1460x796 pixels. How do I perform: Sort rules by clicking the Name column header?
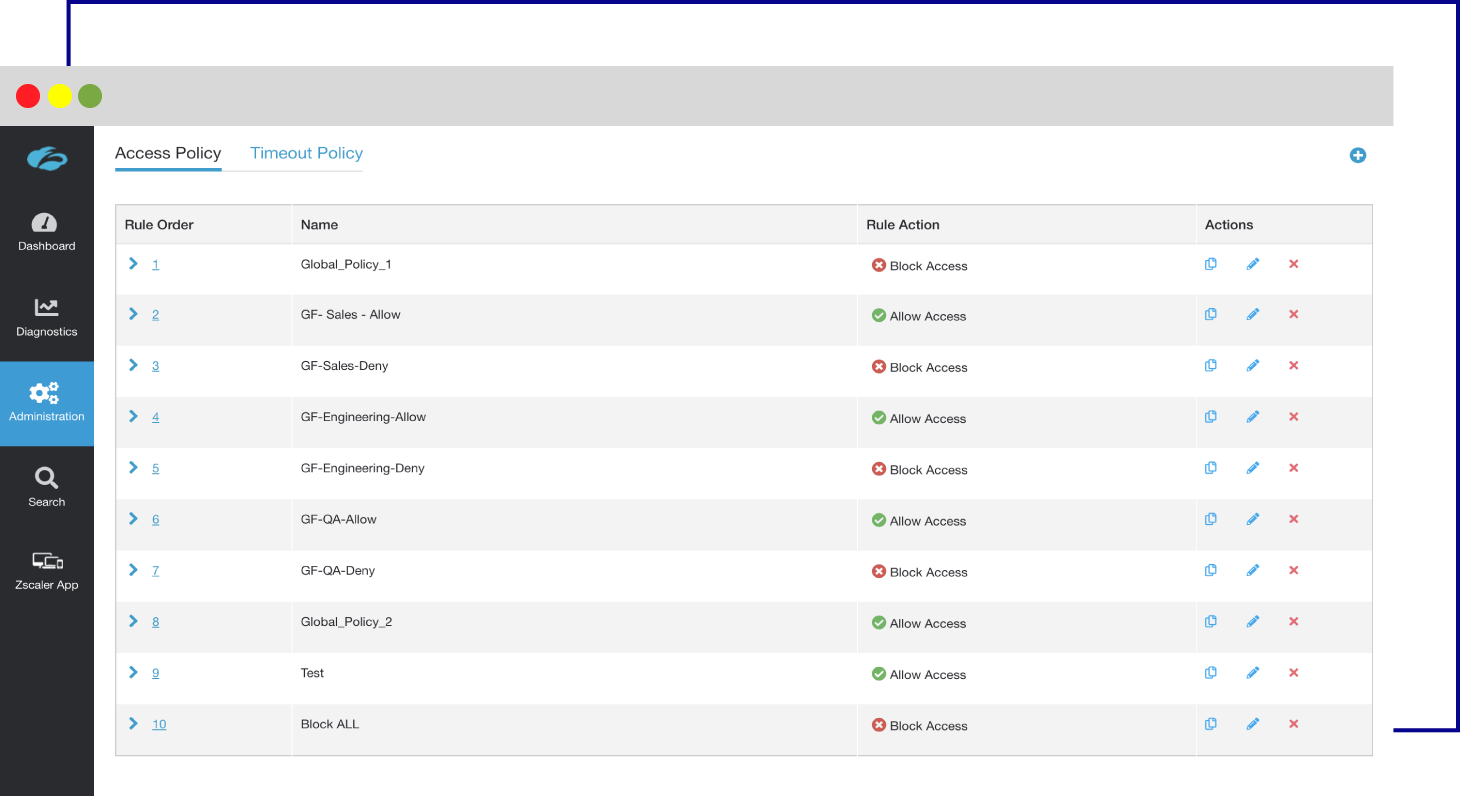(x=319, y=224)
